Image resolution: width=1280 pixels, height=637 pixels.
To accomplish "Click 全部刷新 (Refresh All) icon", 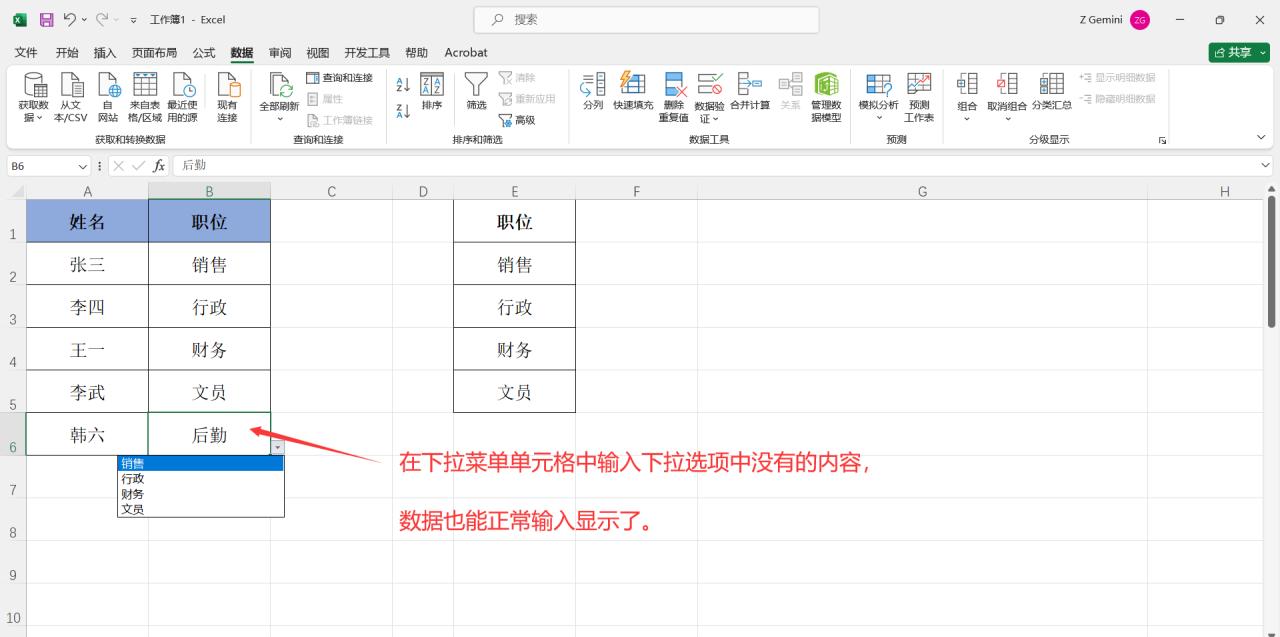I will 280,91.
